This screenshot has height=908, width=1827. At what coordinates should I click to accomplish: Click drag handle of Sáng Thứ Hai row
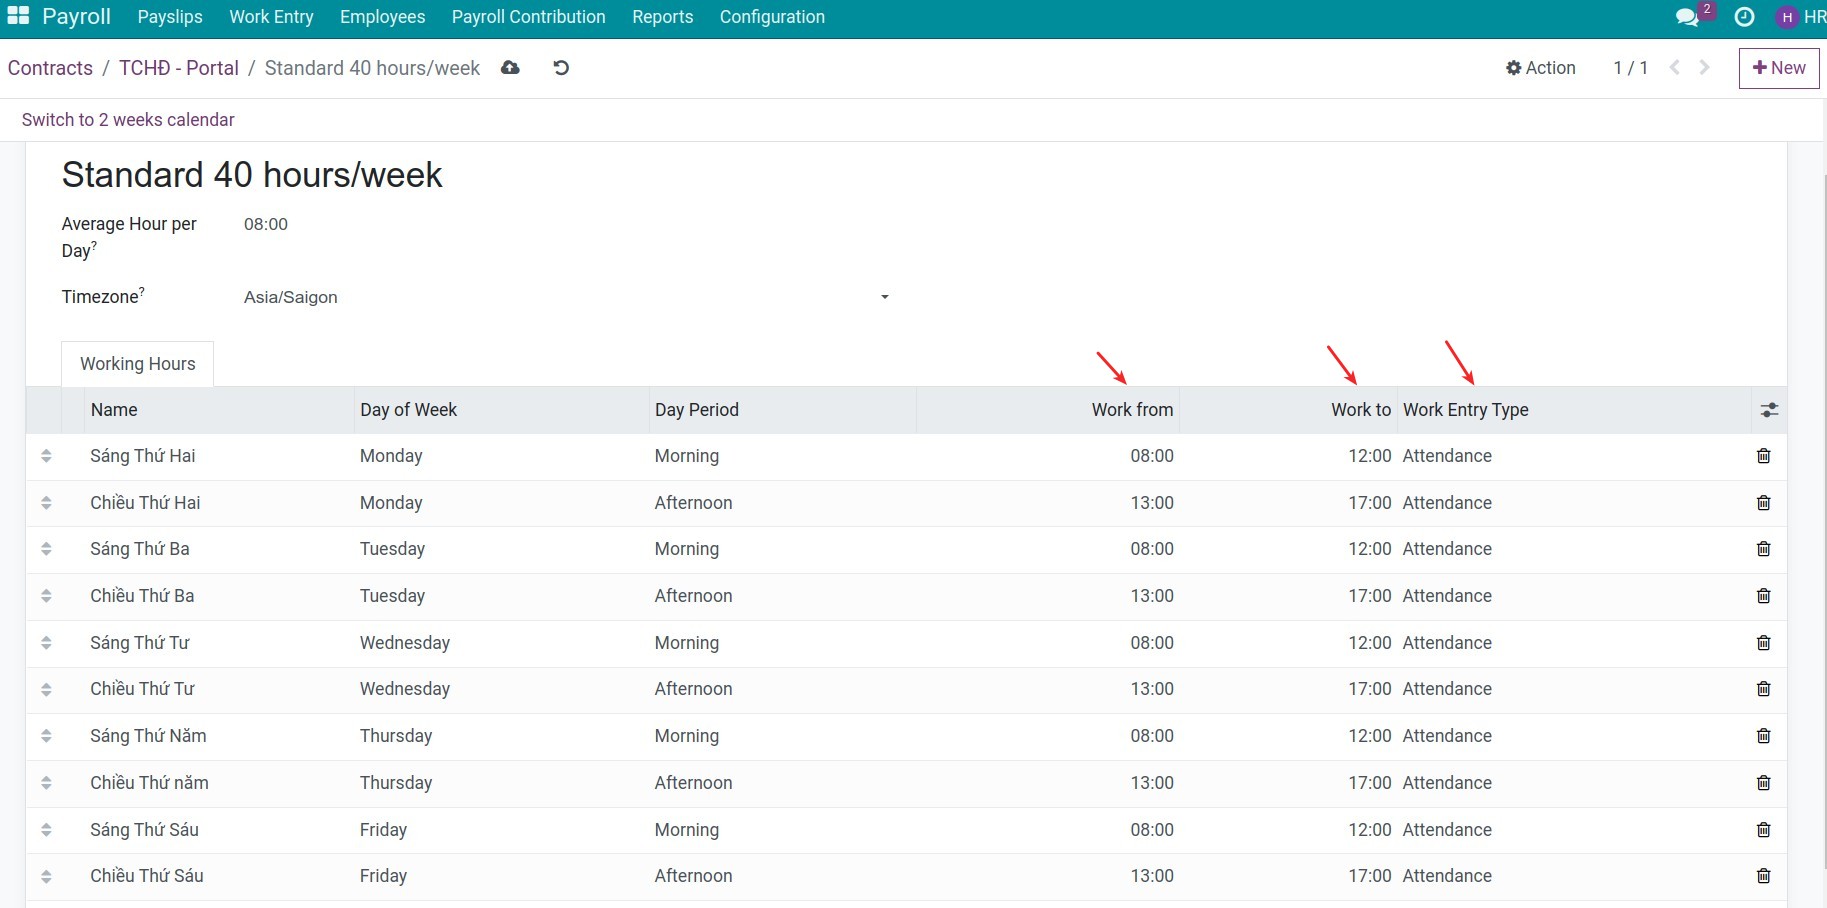point(46,456)
